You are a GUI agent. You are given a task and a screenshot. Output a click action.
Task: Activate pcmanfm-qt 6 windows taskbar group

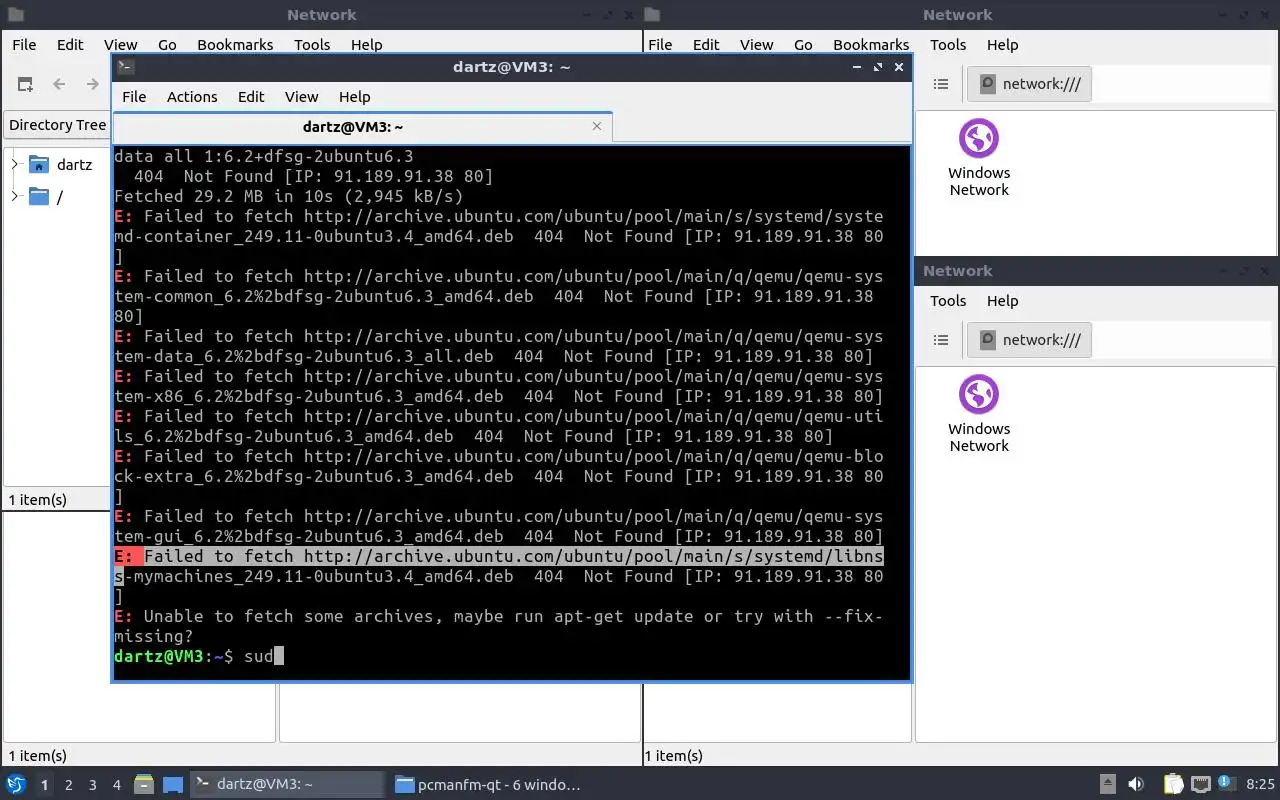click(488, 785)
